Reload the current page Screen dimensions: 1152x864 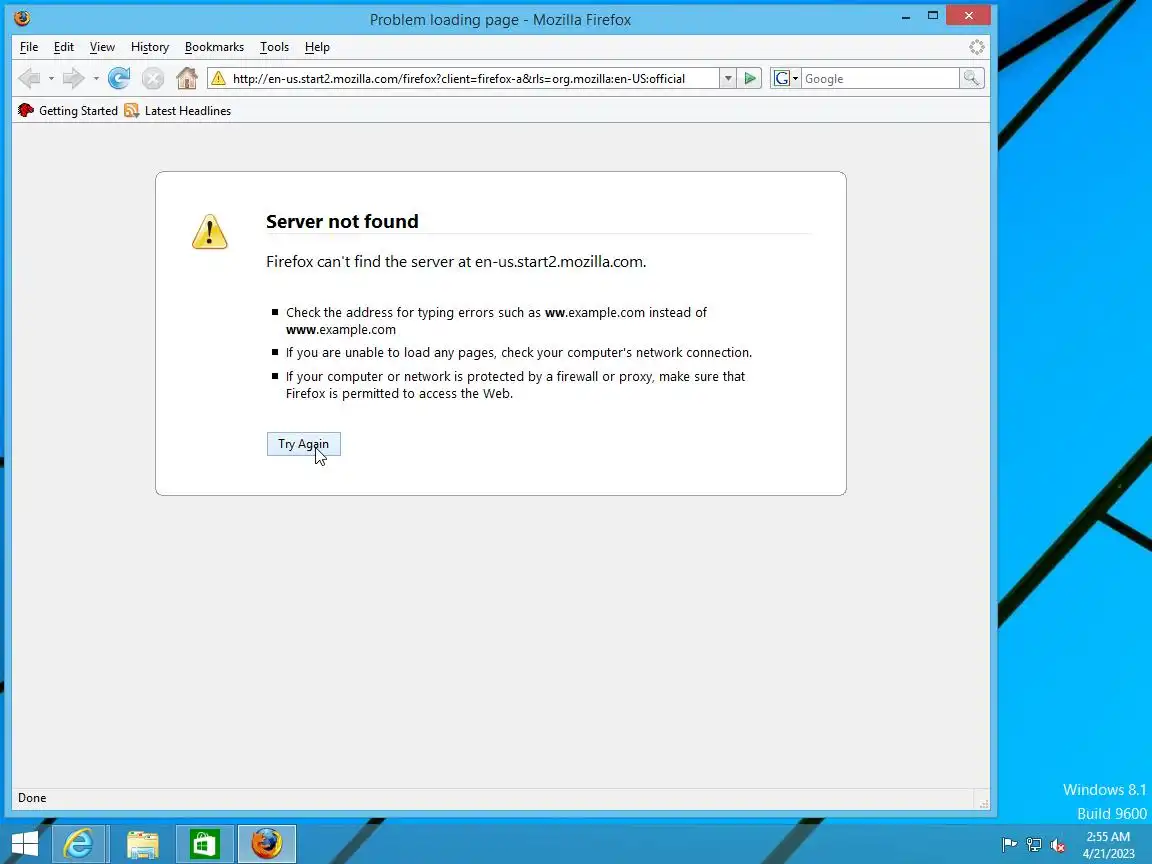[x=119, y=78]
